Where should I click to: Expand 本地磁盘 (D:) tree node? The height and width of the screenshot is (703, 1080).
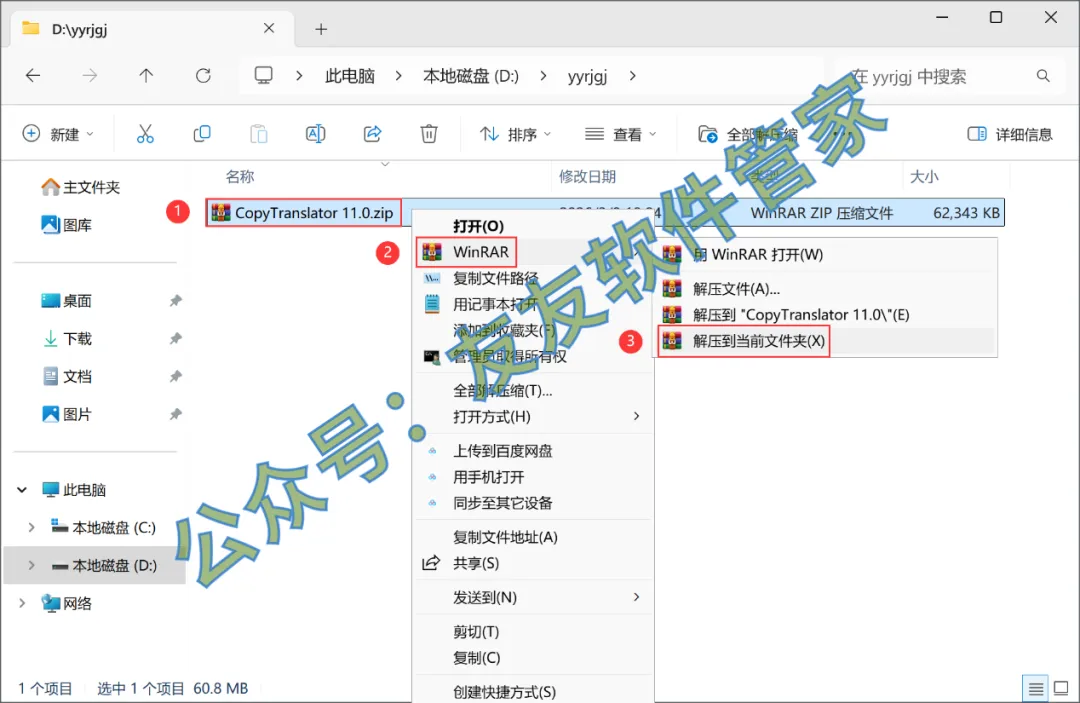tap(31, 565)
